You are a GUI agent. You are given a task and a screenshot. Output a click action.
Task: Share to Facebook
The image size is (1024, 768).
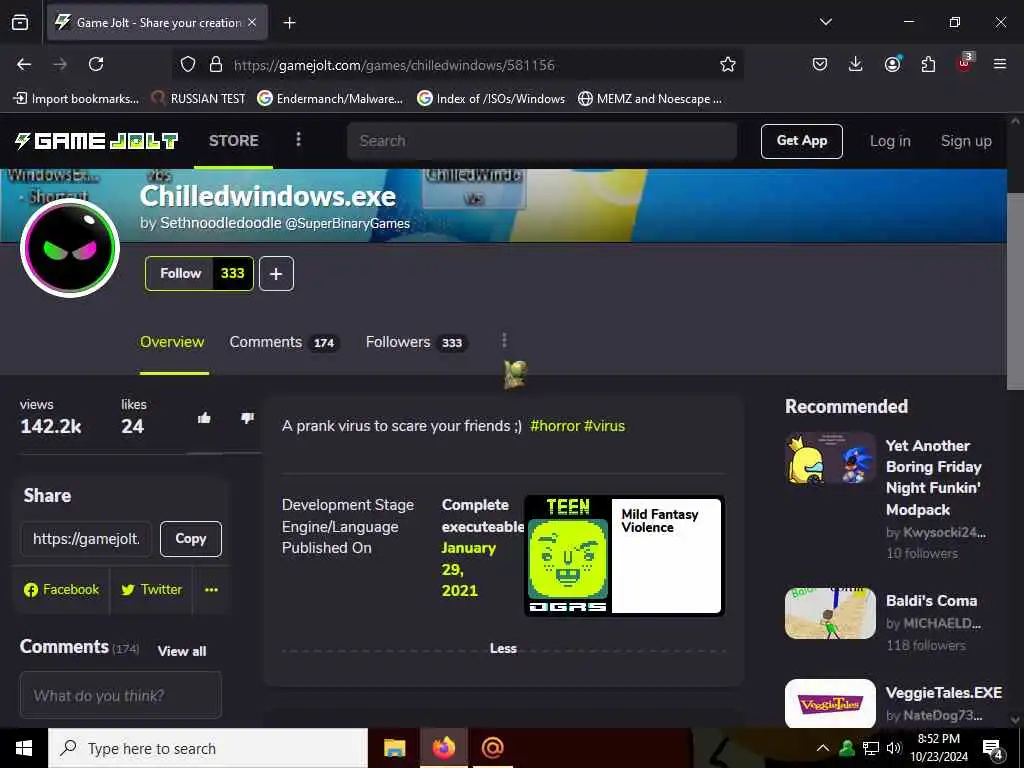61,590
